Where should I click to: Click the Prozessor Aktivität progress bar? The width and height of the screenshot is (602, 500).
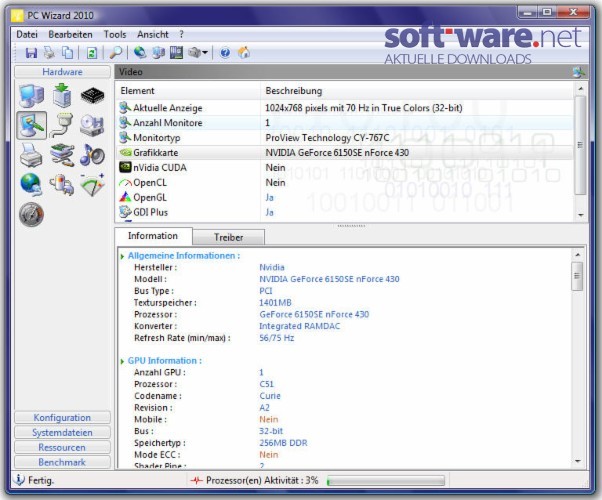tap(386, 481)
